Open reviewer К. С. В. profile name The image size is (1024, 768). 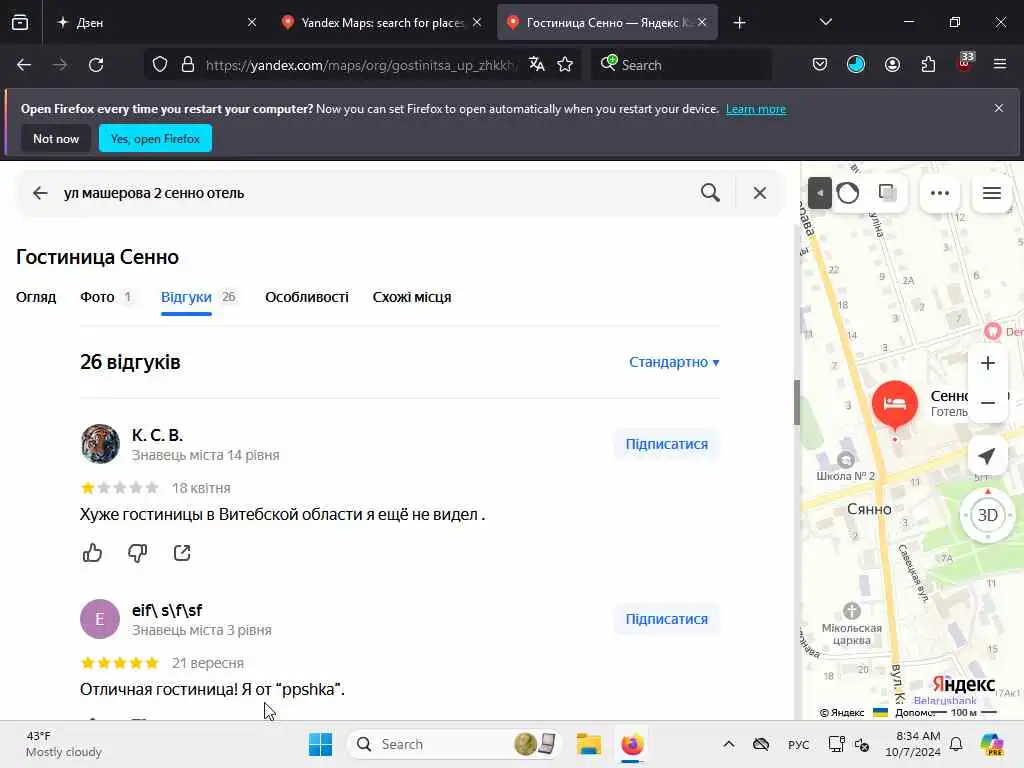pyautogui.click(x=157, y=435)
